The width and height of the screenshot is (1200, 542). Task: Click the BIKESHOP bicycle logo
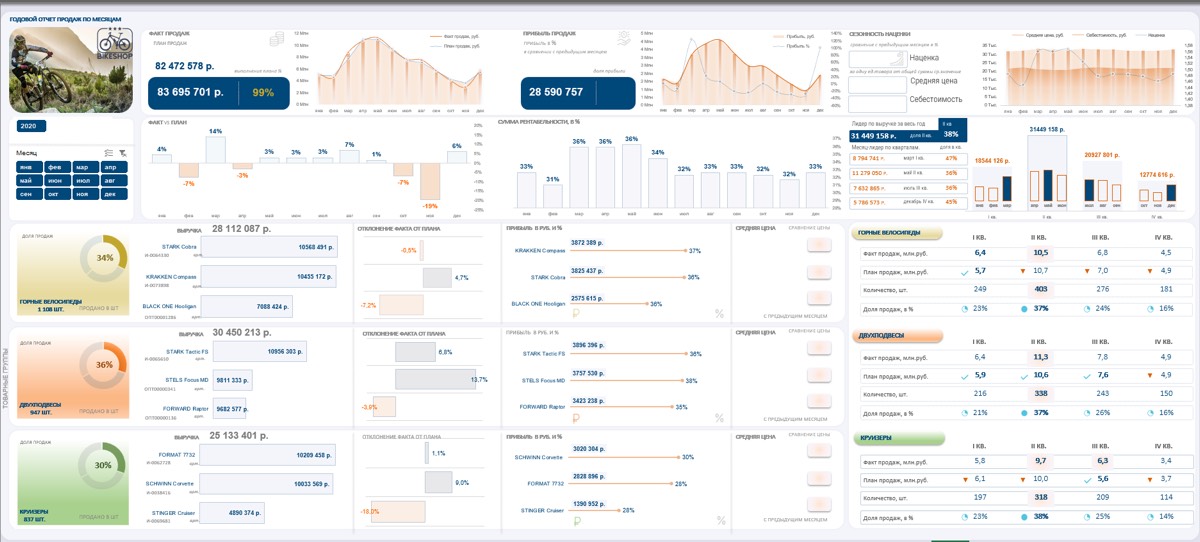coord(115,42)
